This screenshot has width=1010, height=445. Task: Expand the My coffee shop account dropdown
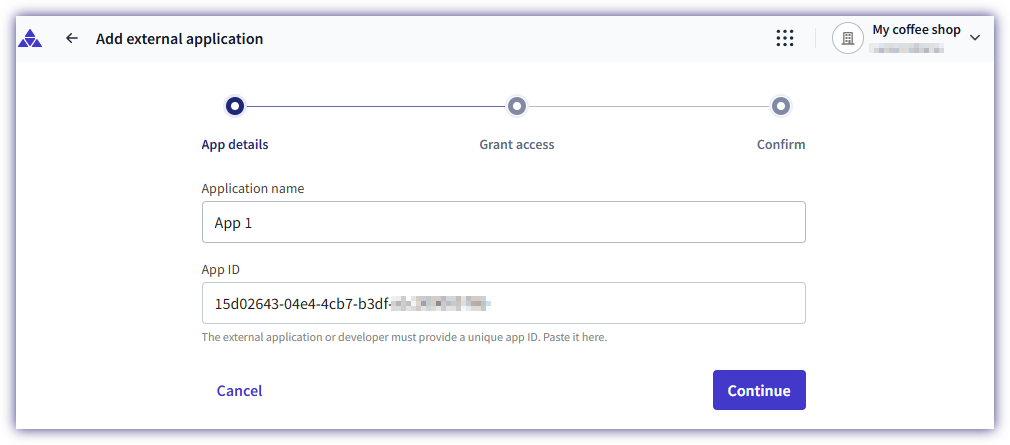[x=975, y=38]
